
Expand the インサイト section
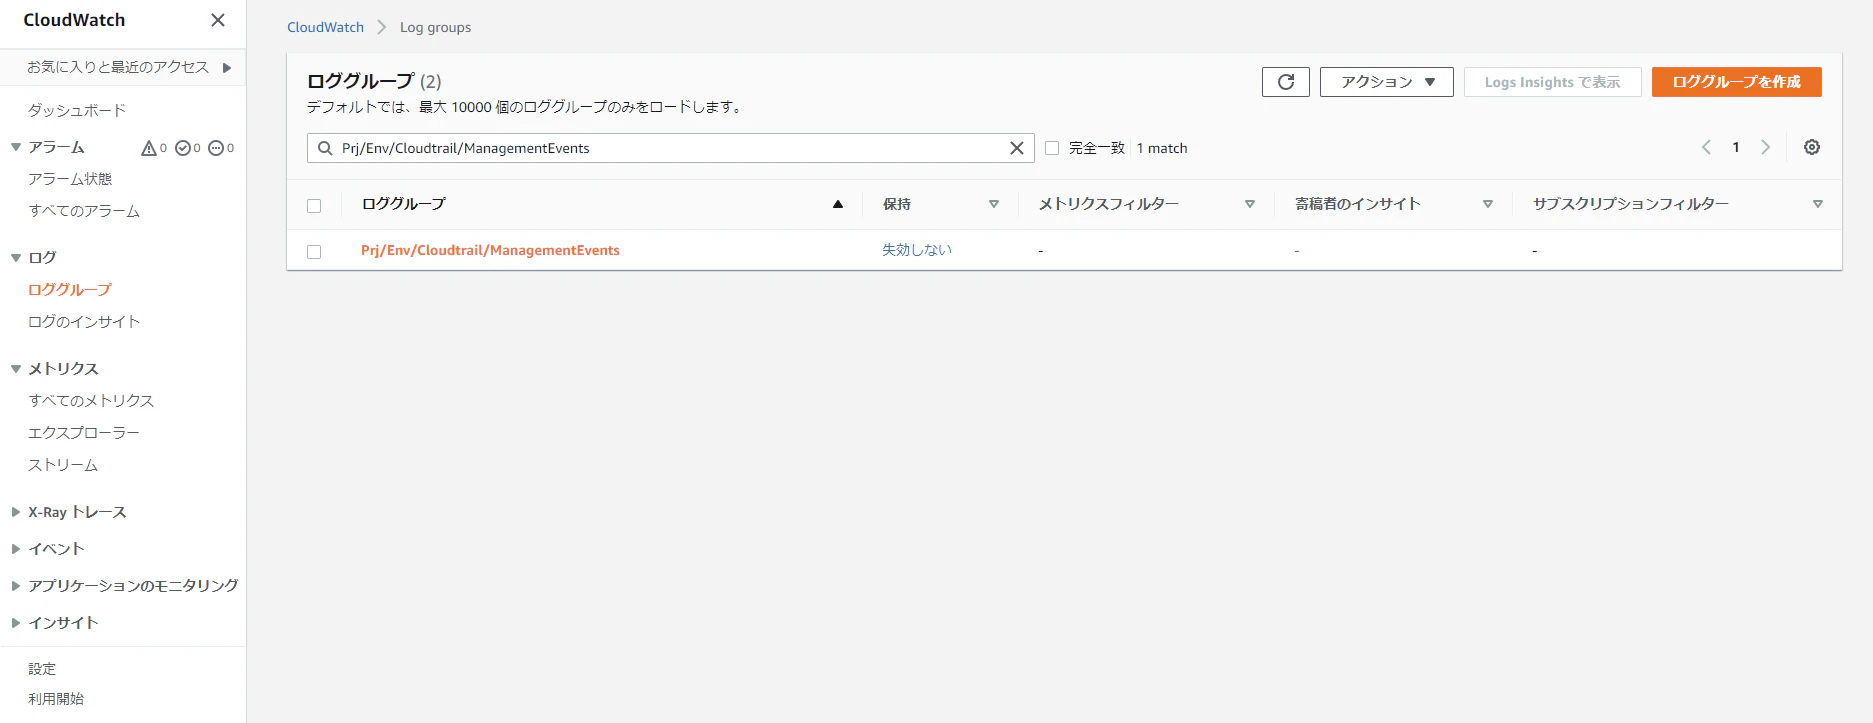point(16,623)
